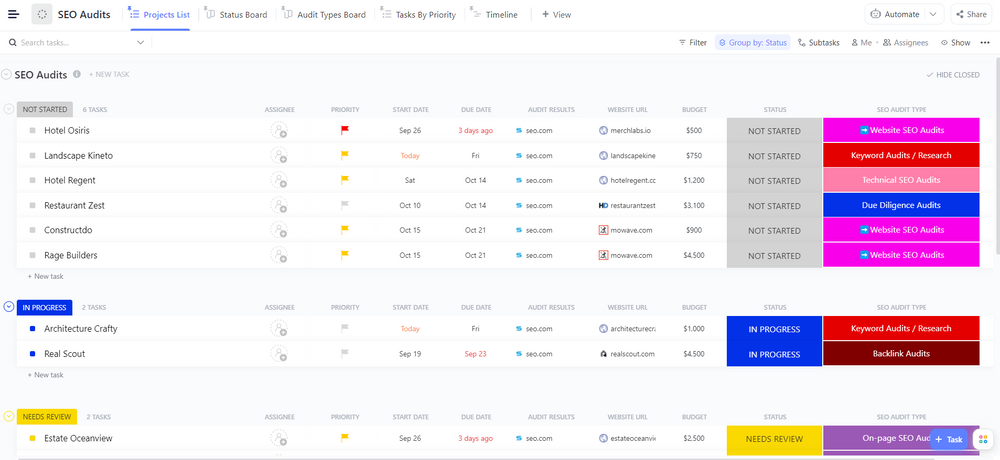The image size is (1000, 460).
Task: Click the info icon beside SEO Audits
Action: pyautogui.click(x=77, y=74)
